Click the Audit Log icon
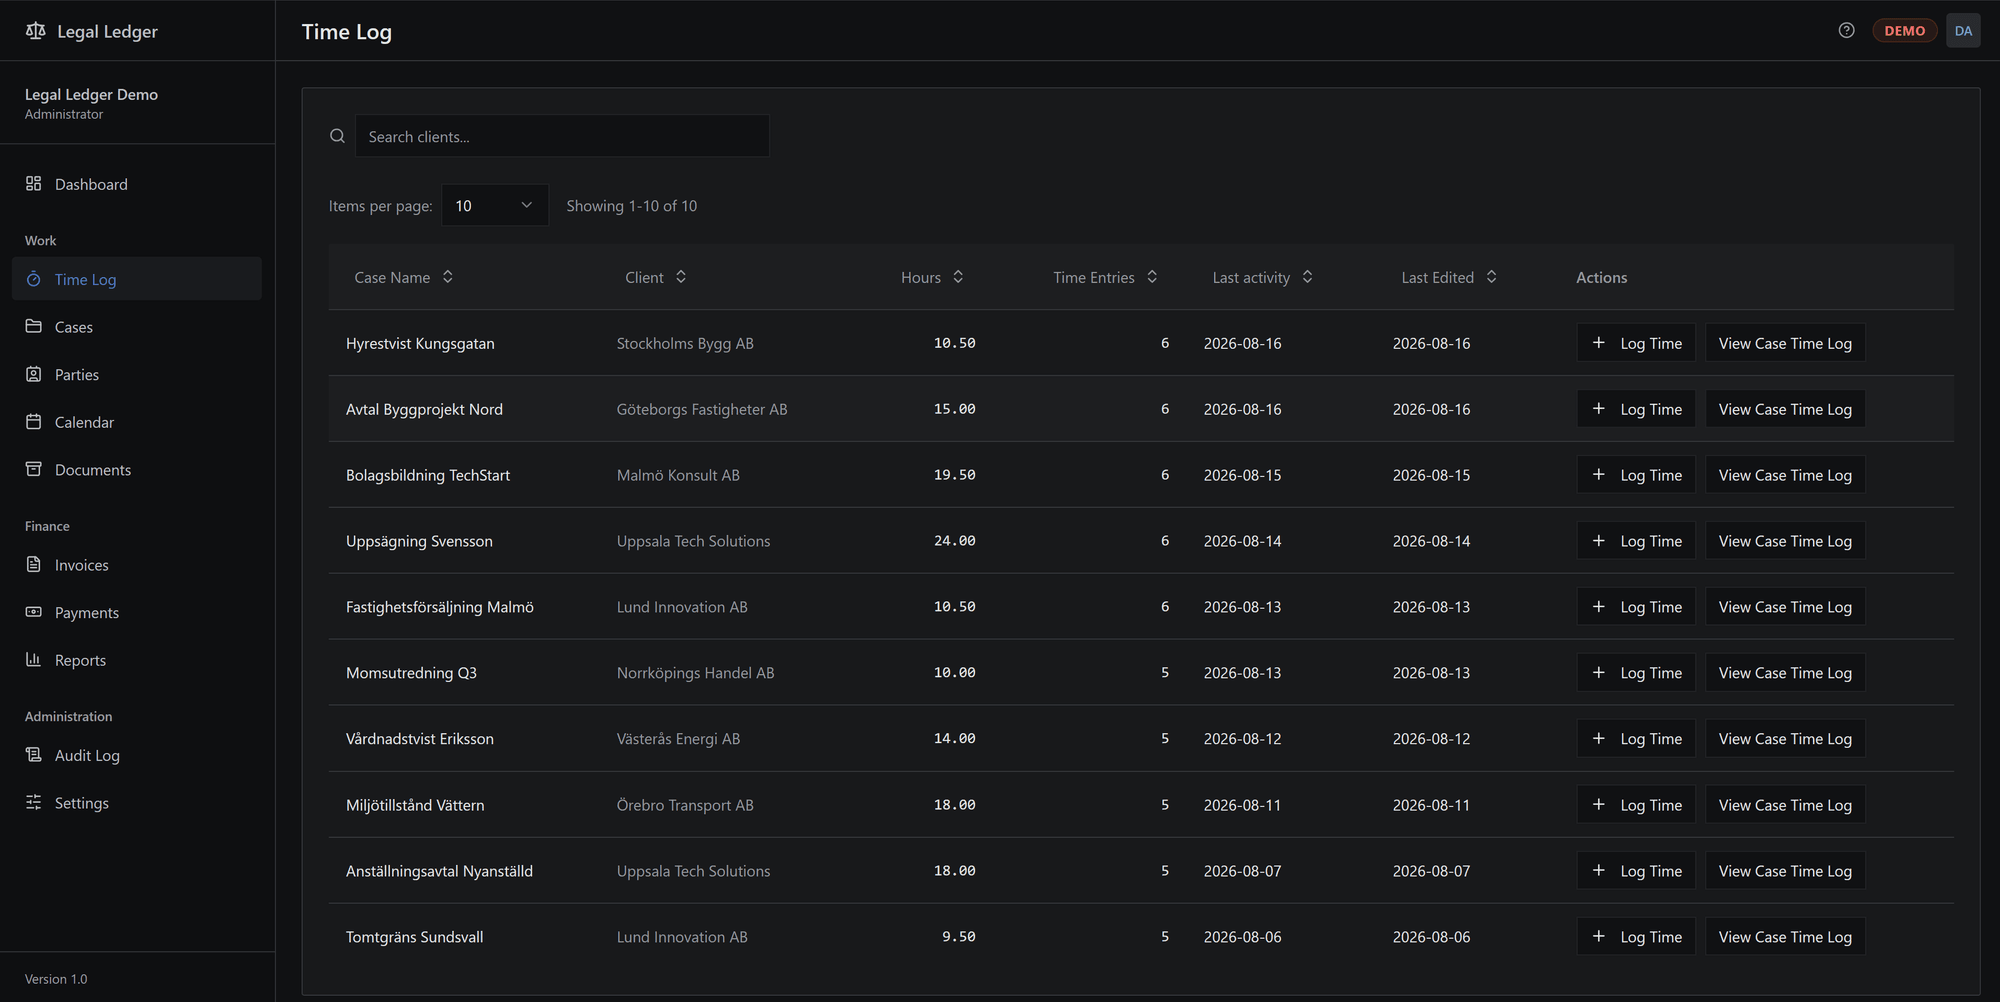The image size is (2000, 1002). tap(34, 755)
